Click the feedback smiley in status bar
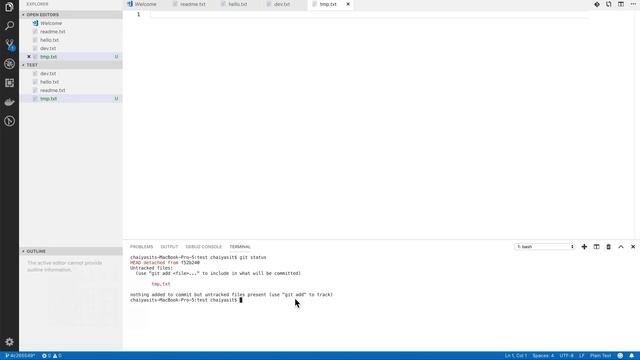640x360 pixels. (620, 356)
